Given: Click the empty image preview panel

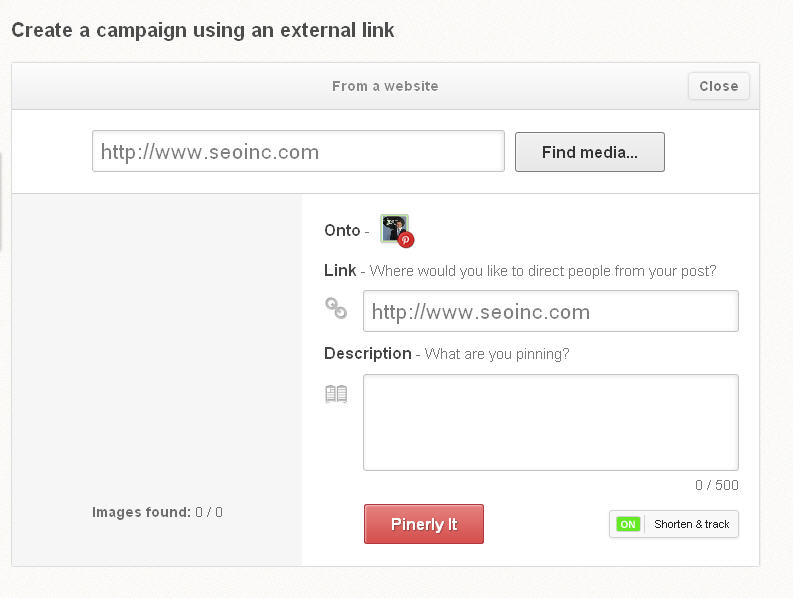Looking at the screenshot, I should tap(157, 350).
